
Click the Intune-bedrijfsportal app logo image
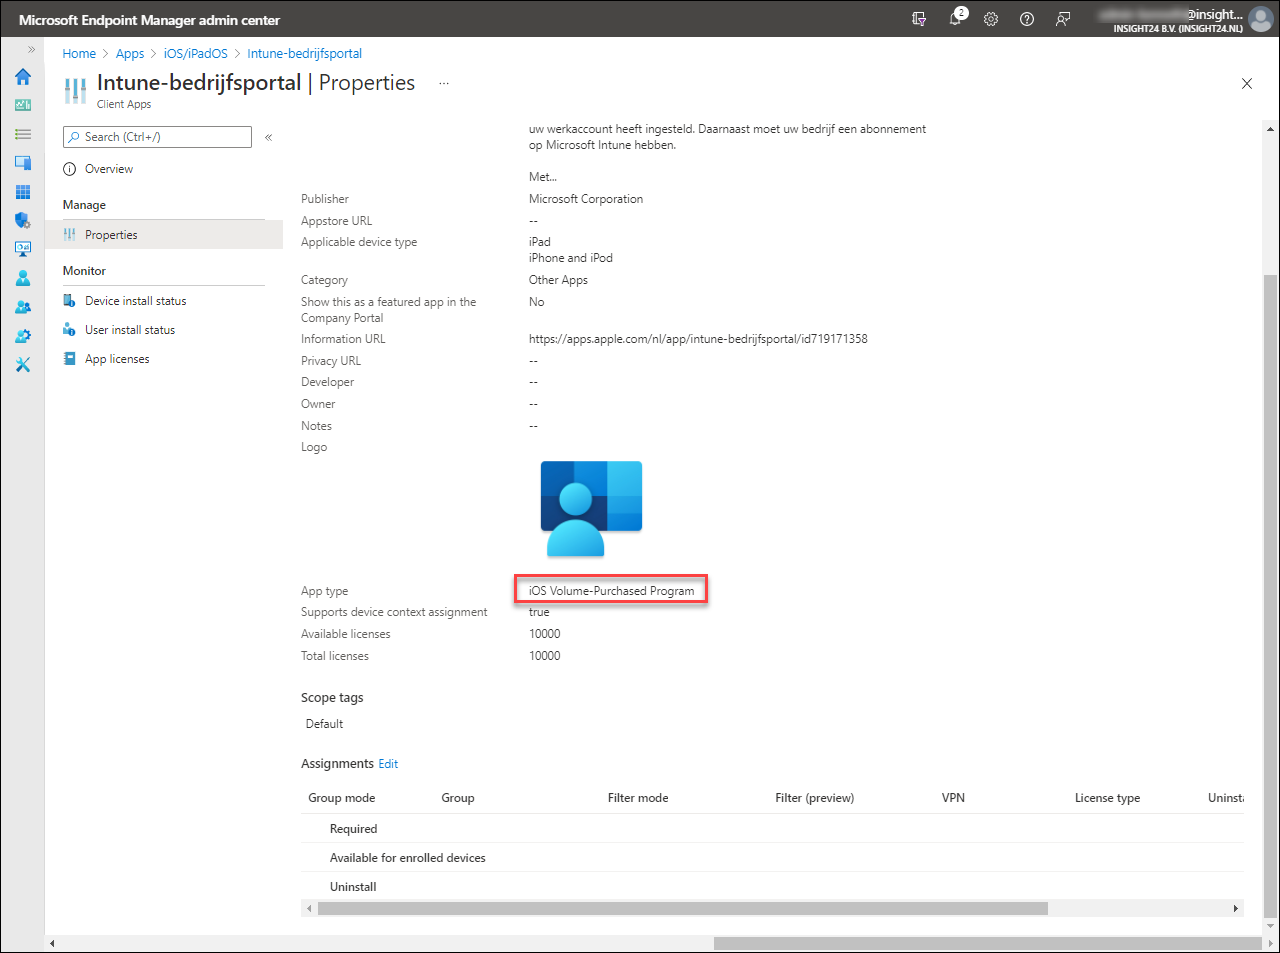coord(591,508)
